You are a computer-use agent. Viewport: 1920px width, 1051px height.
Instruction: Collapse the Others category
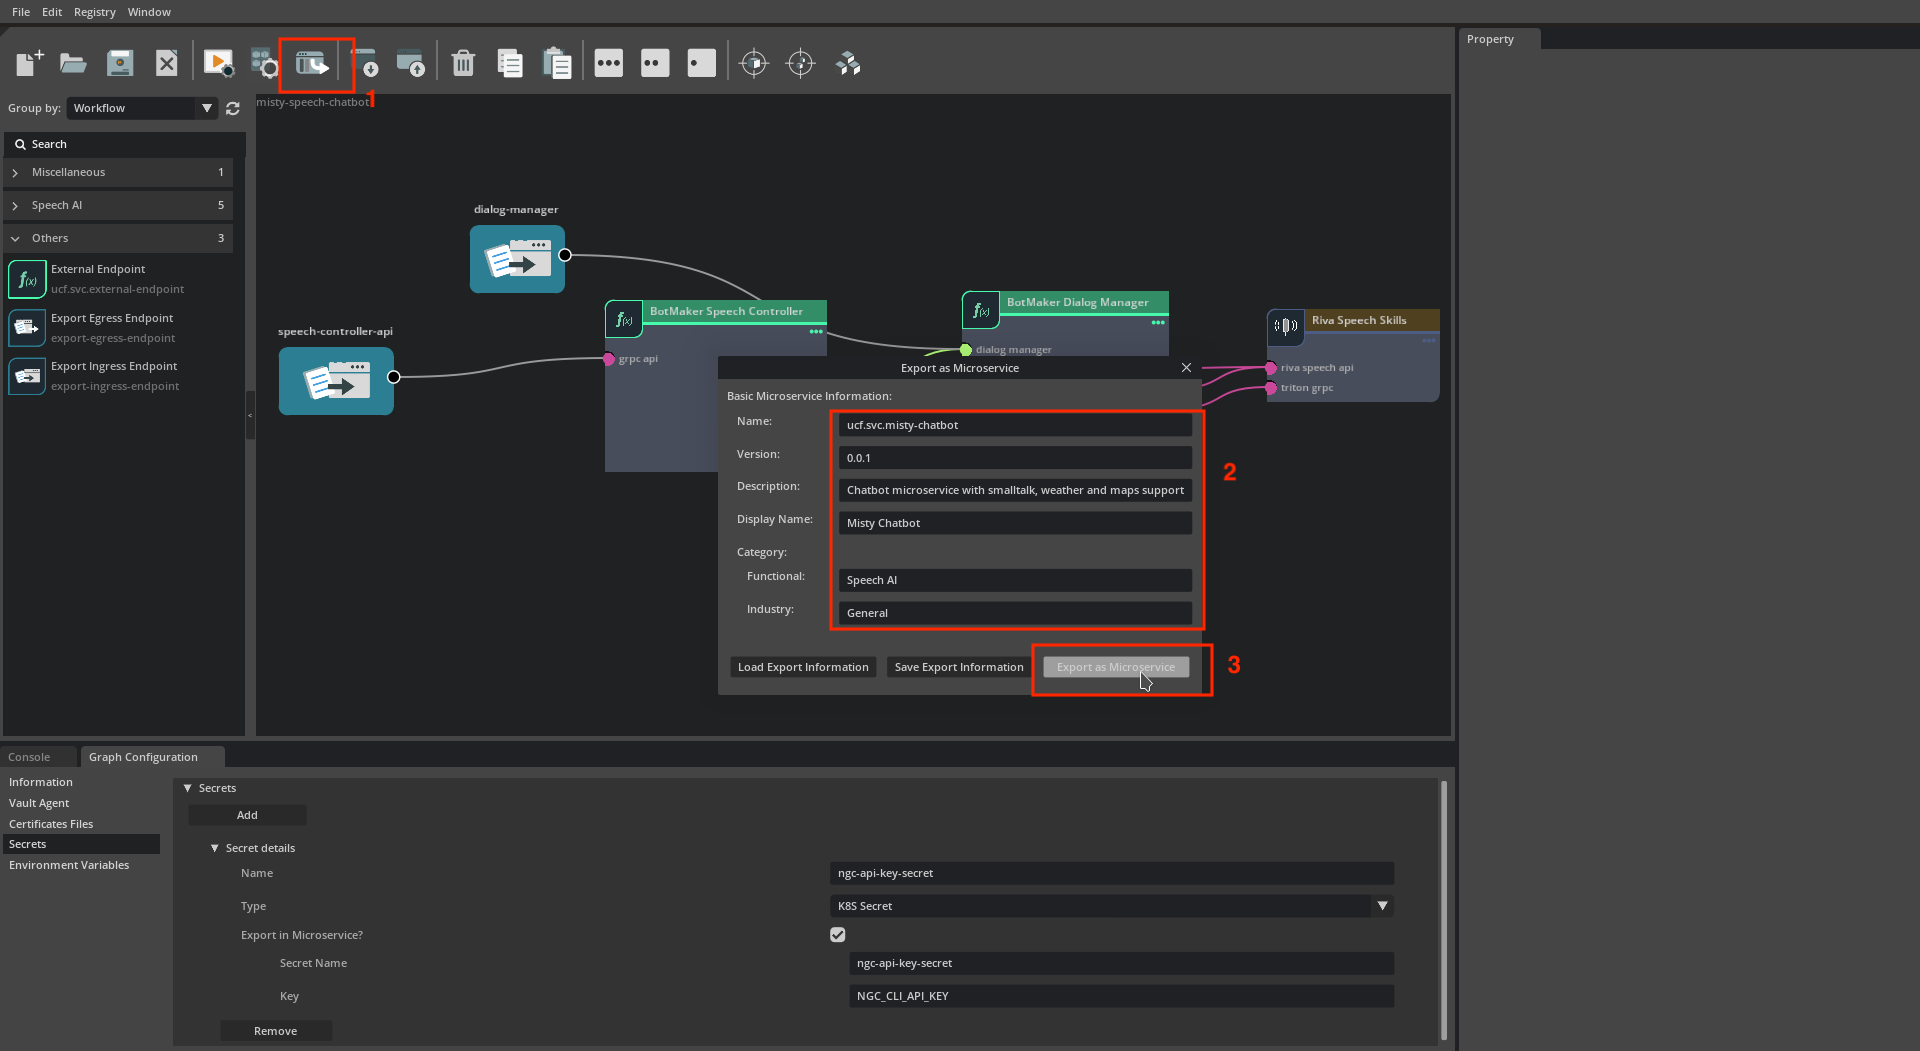(x=15, y=239)
